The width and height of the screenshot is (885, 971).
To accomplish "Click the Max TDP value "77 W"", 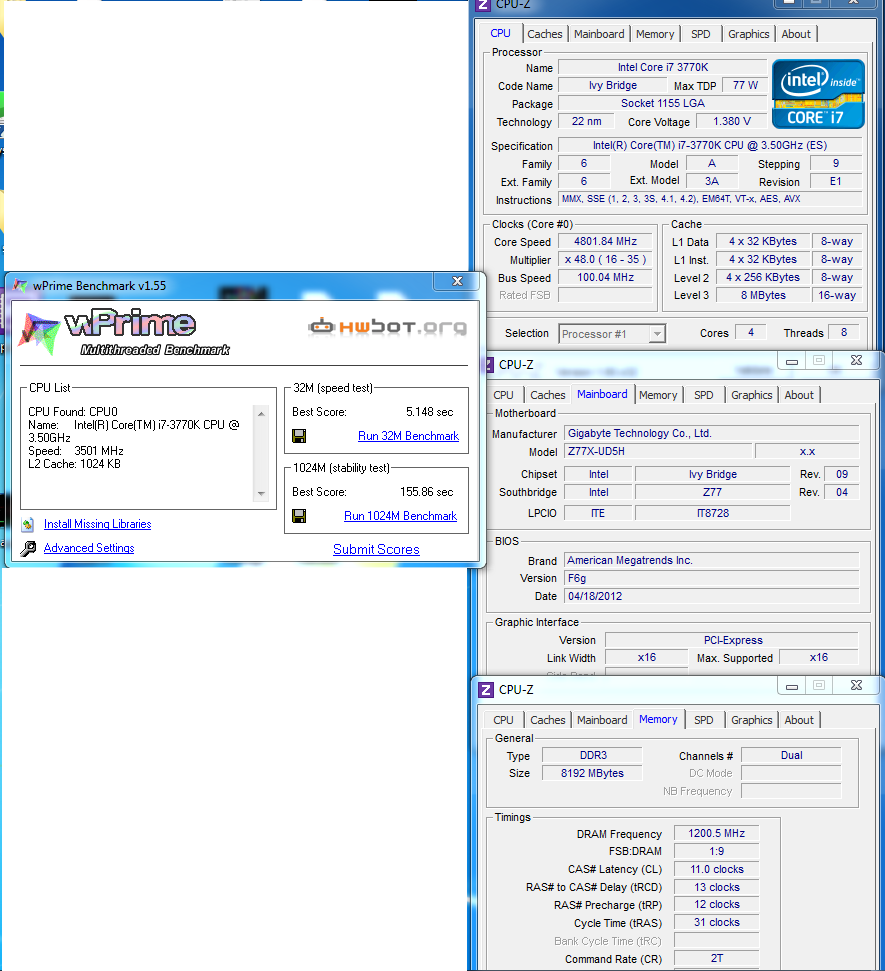I will 745,85.
